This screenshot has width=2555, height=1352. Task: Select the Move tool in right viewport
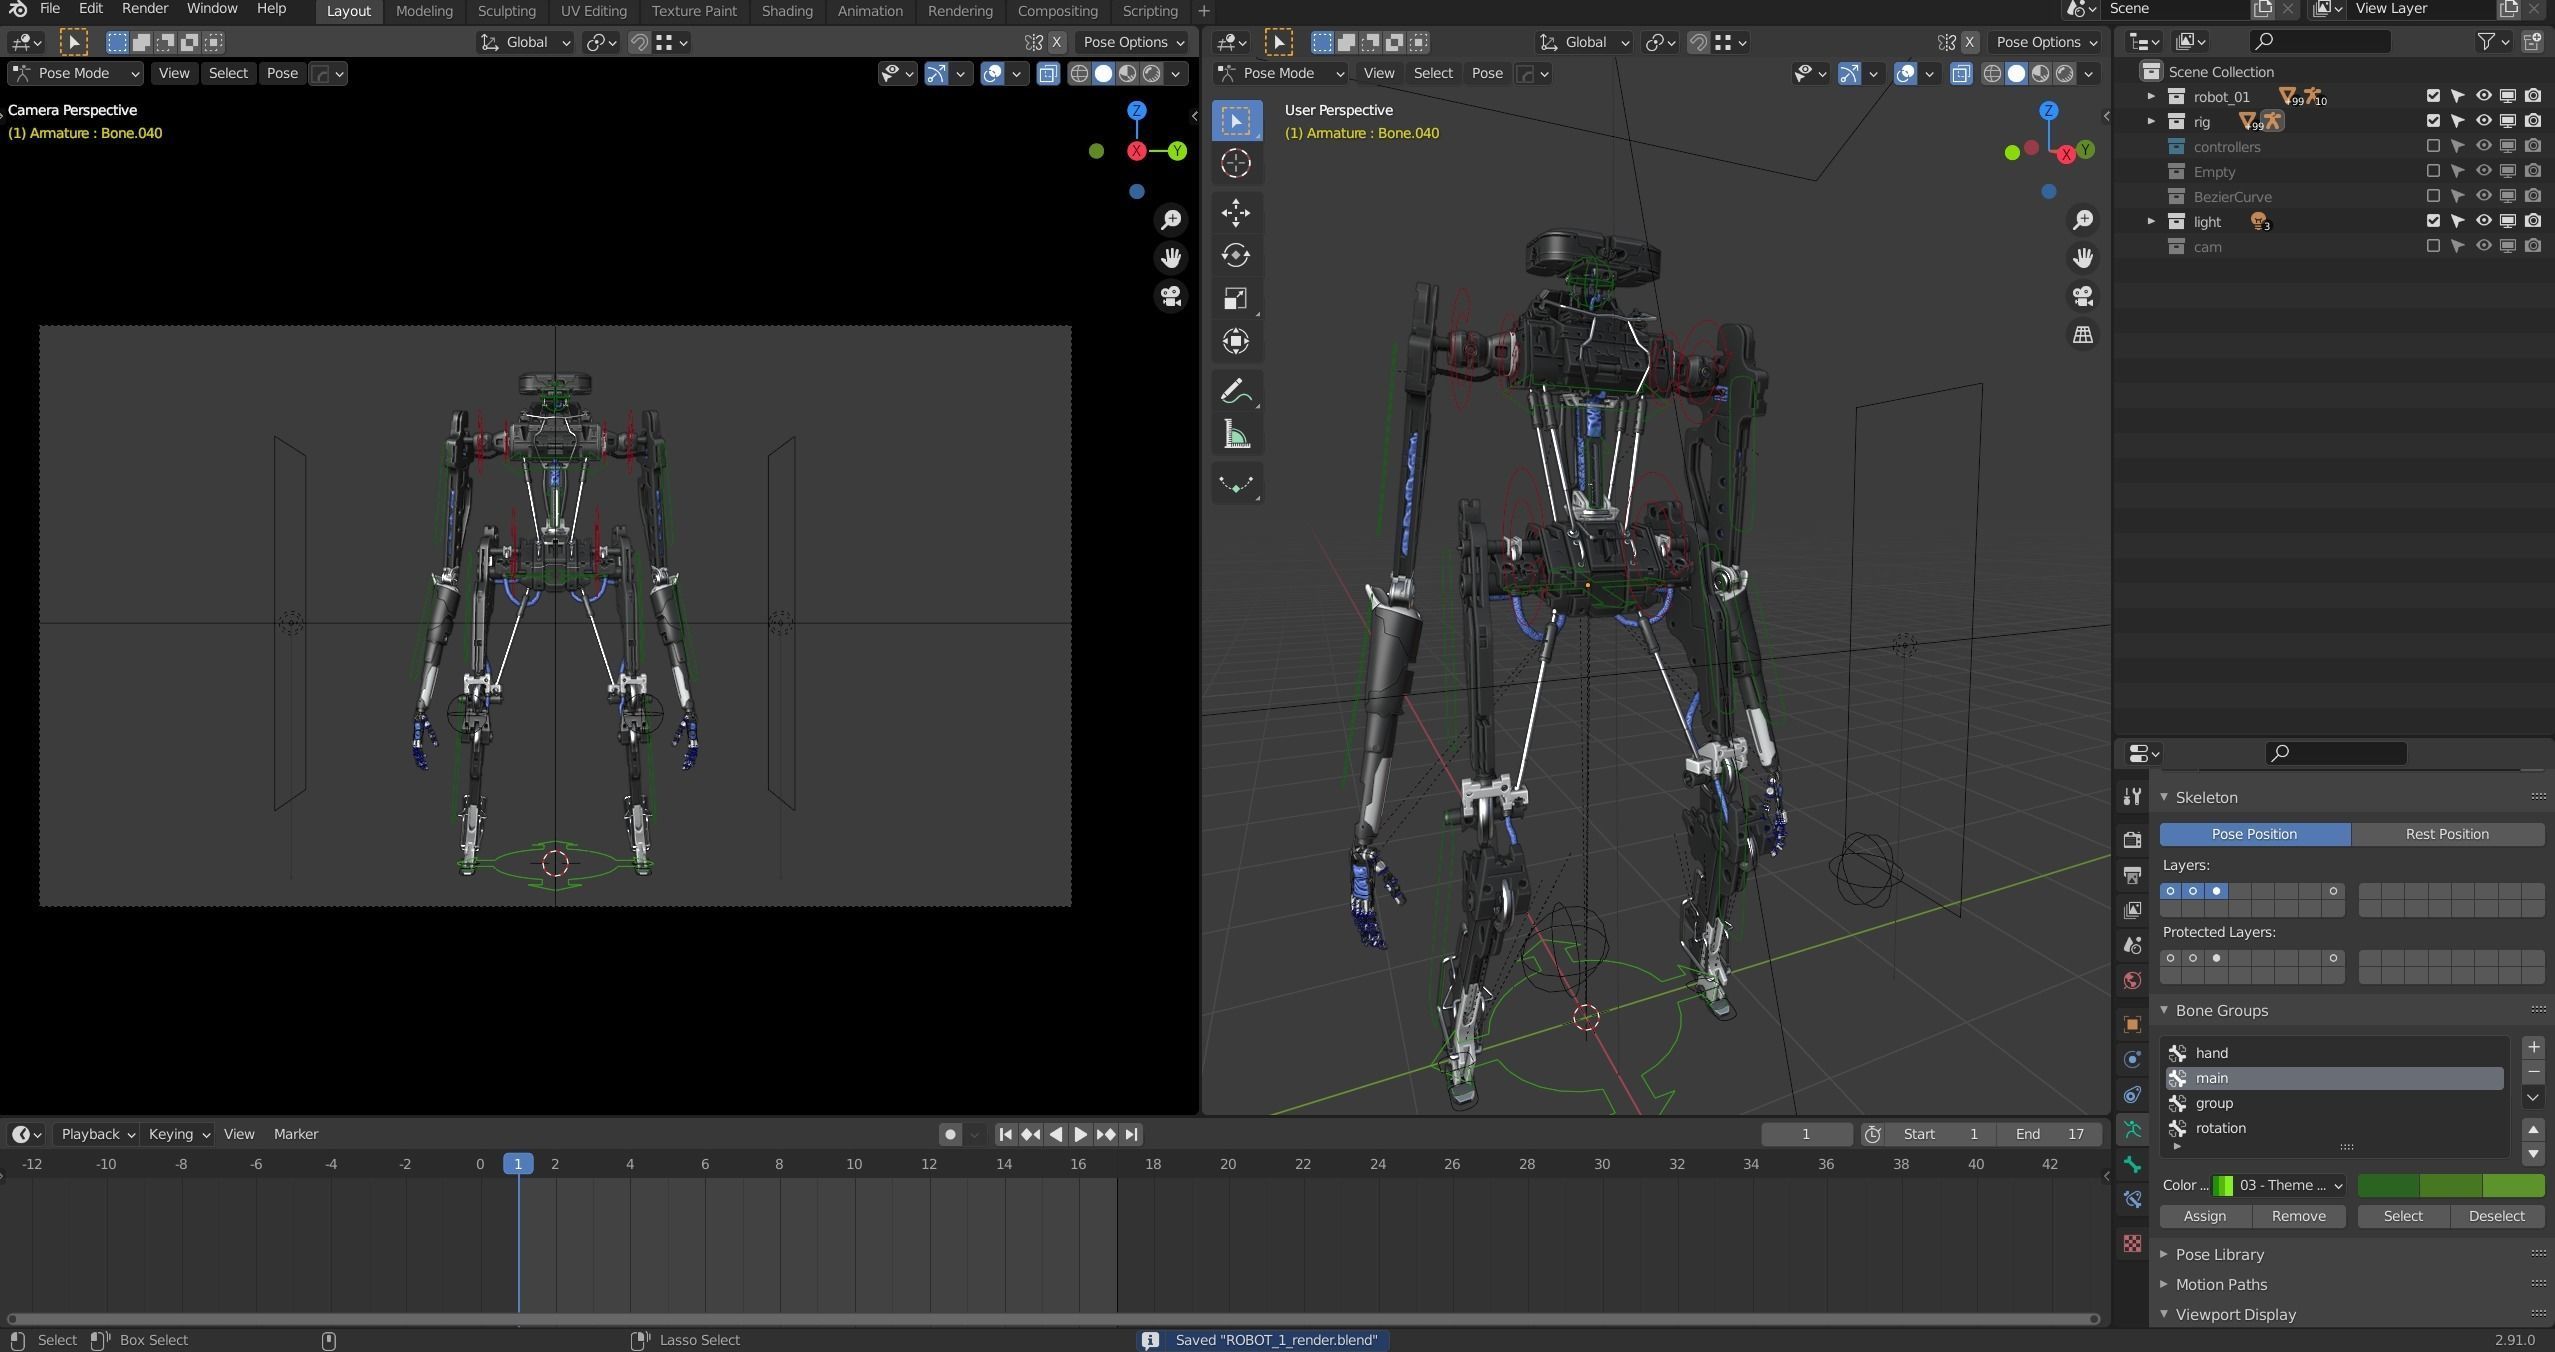[1236, 212]
